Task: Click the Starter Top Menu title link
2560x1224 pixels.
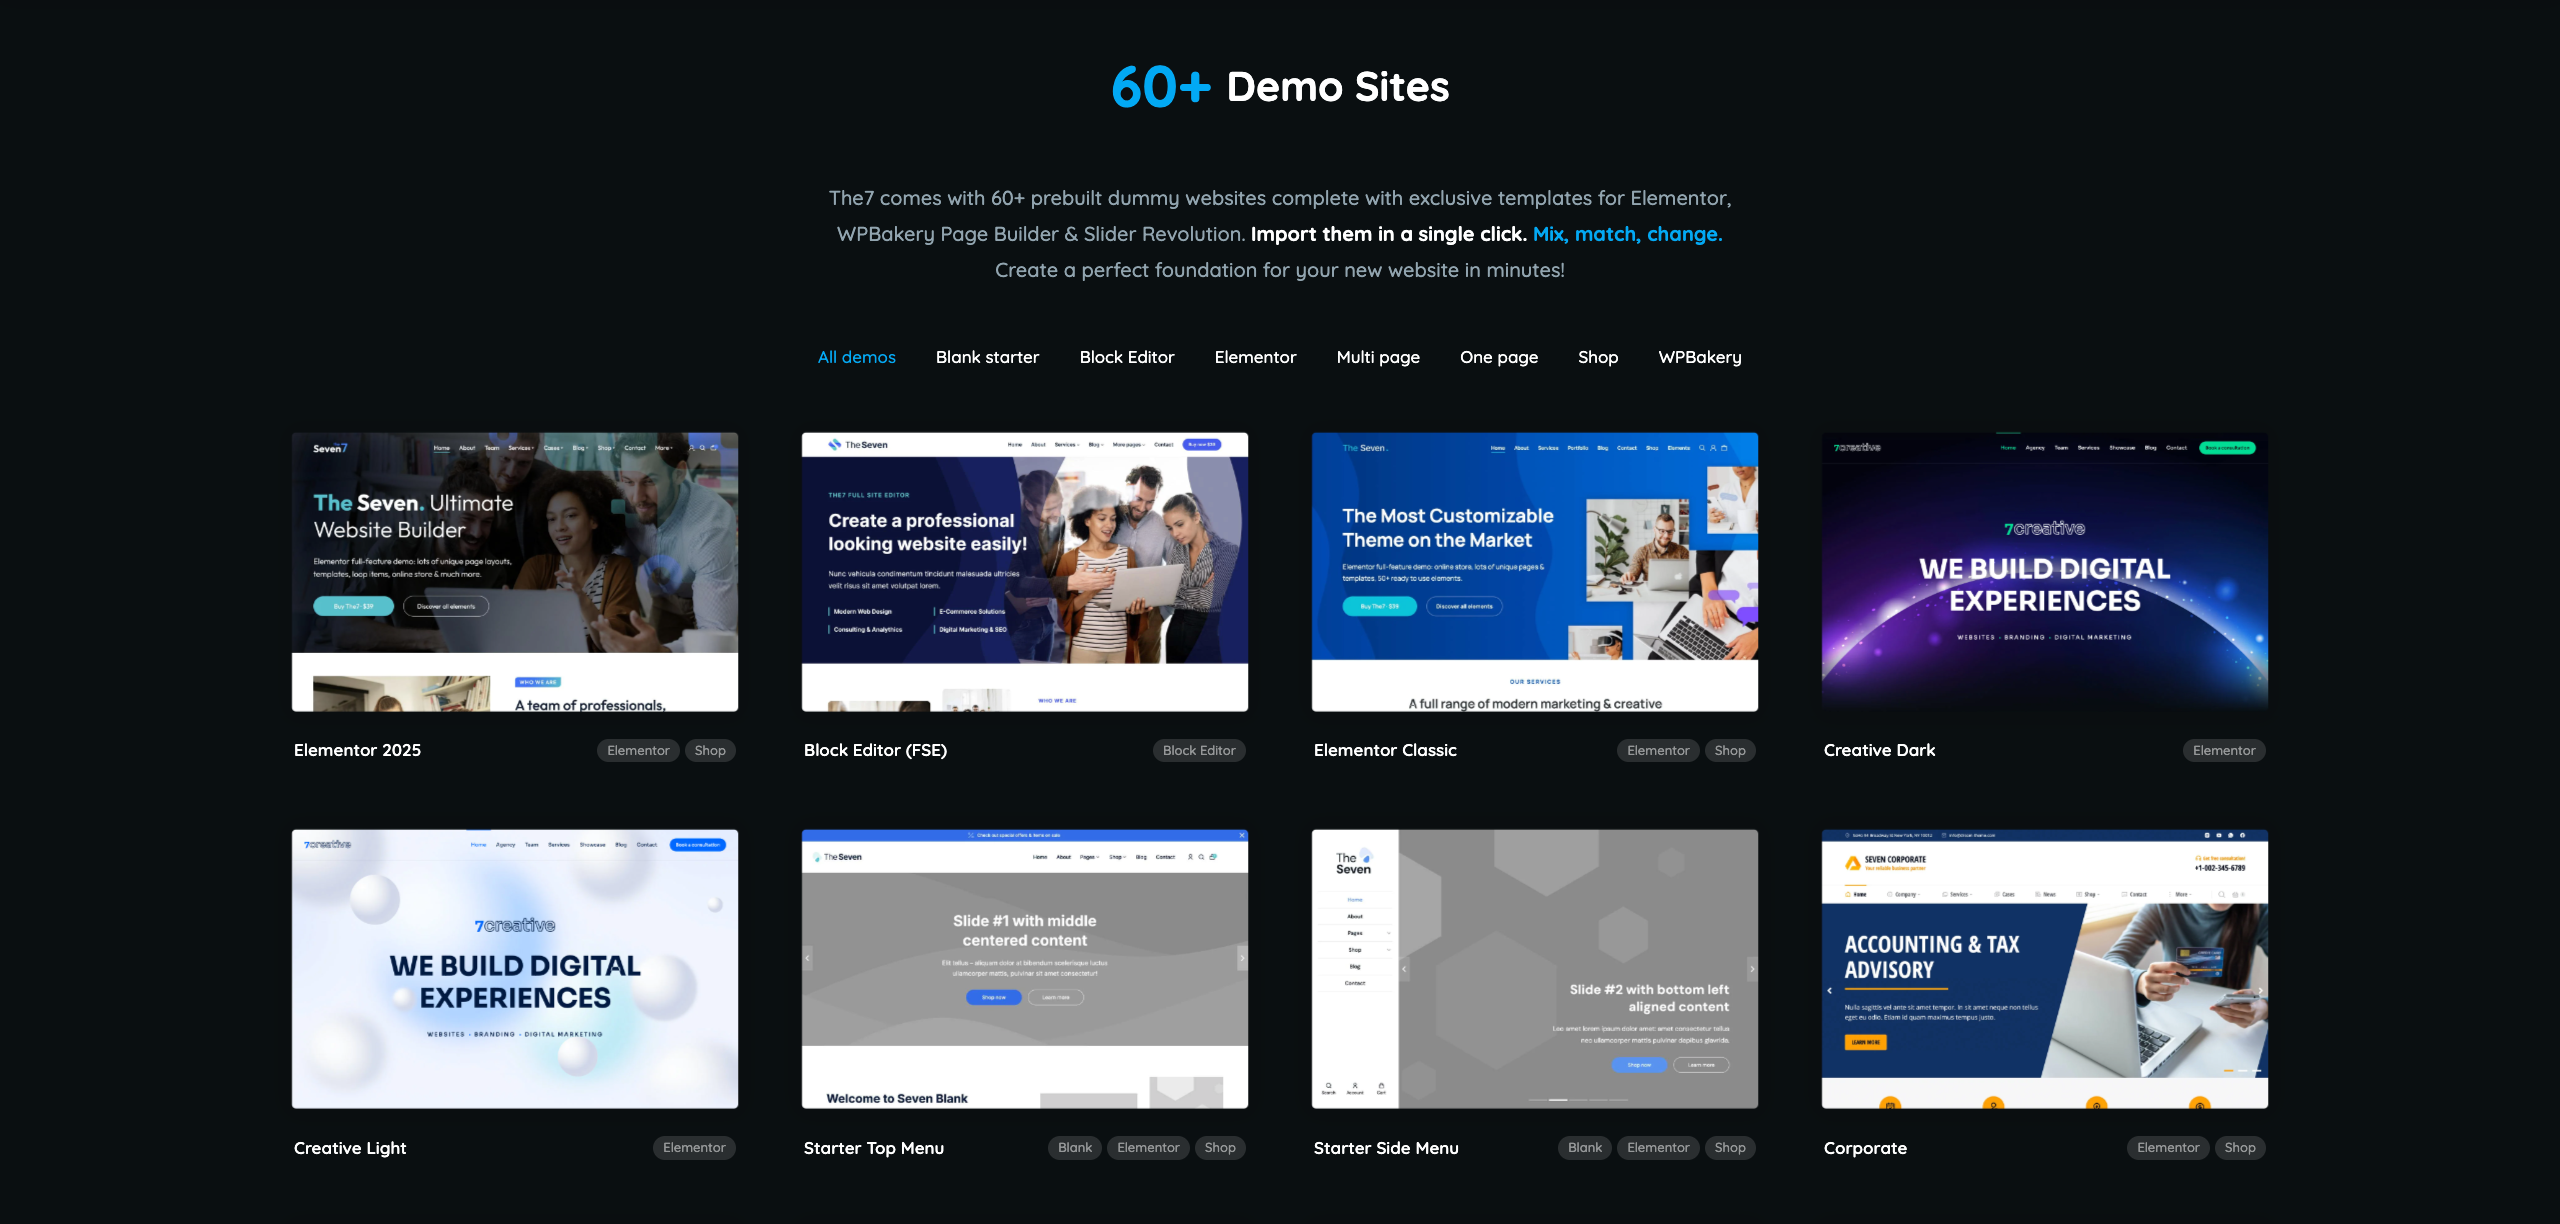Action: click(x=873, y=1148)
